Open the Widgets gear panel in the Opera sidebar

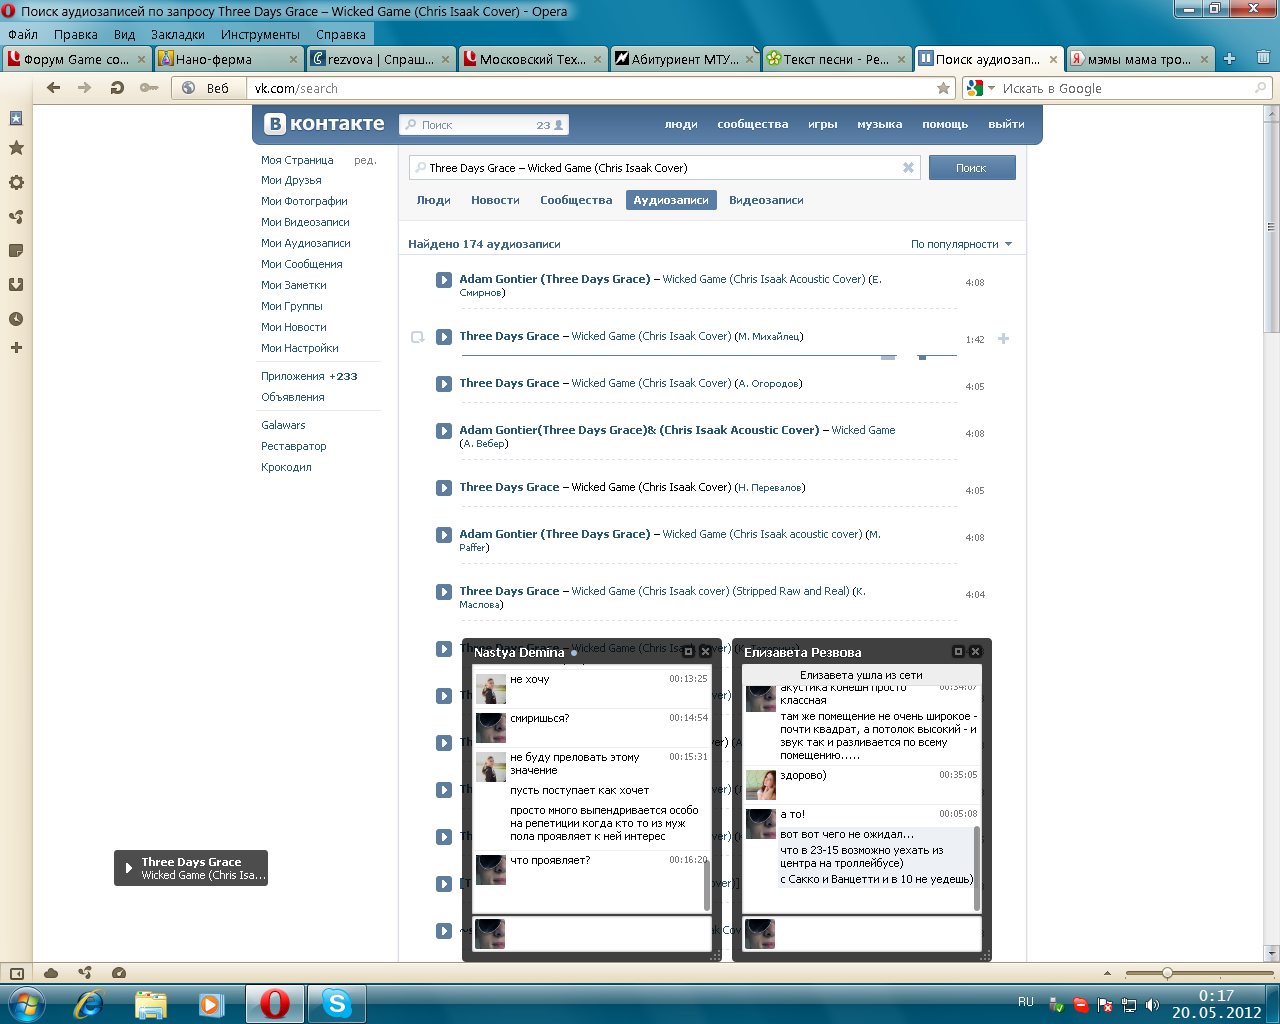pos(16,183)
